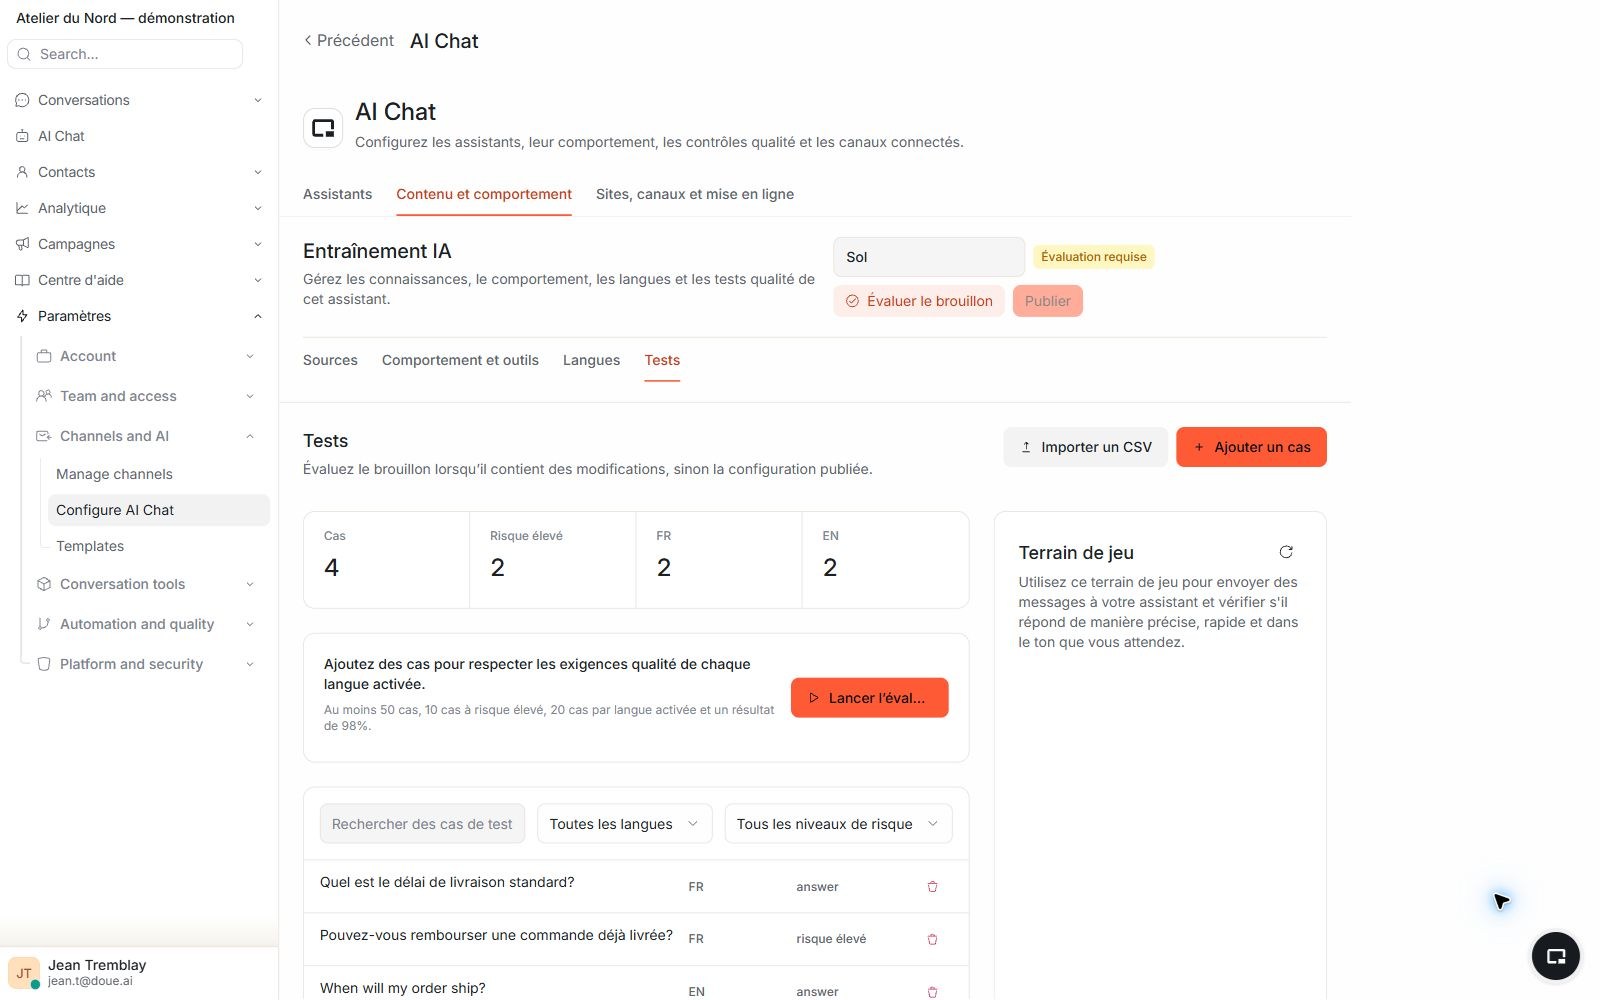Image resolution: width=1600 pixels, height=1000 pixels.
Task: Open Tous les niveaux de risque dropdown
Action: click(838, 824)
